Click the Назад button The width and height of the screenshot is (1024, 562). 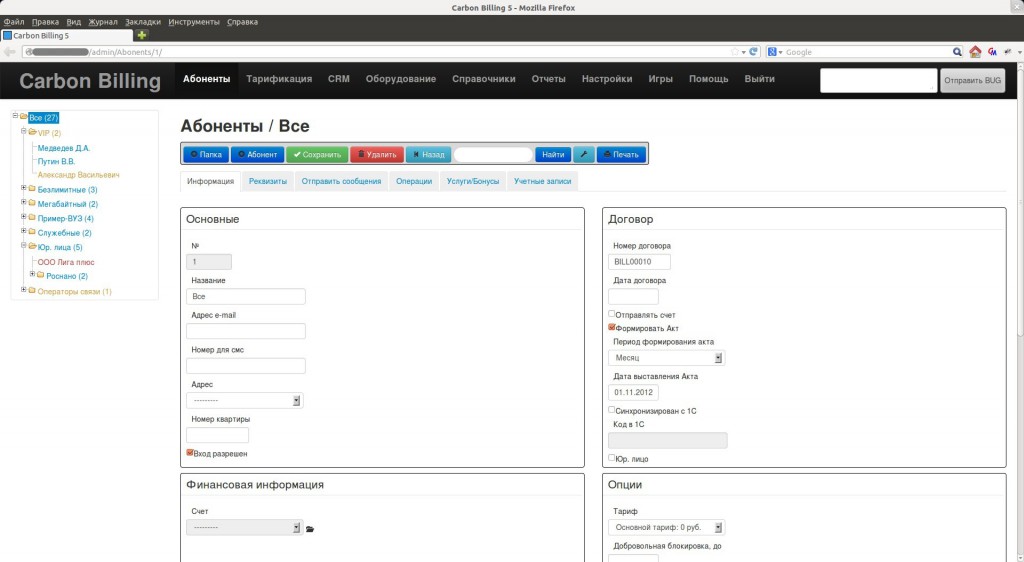(428, 155)
